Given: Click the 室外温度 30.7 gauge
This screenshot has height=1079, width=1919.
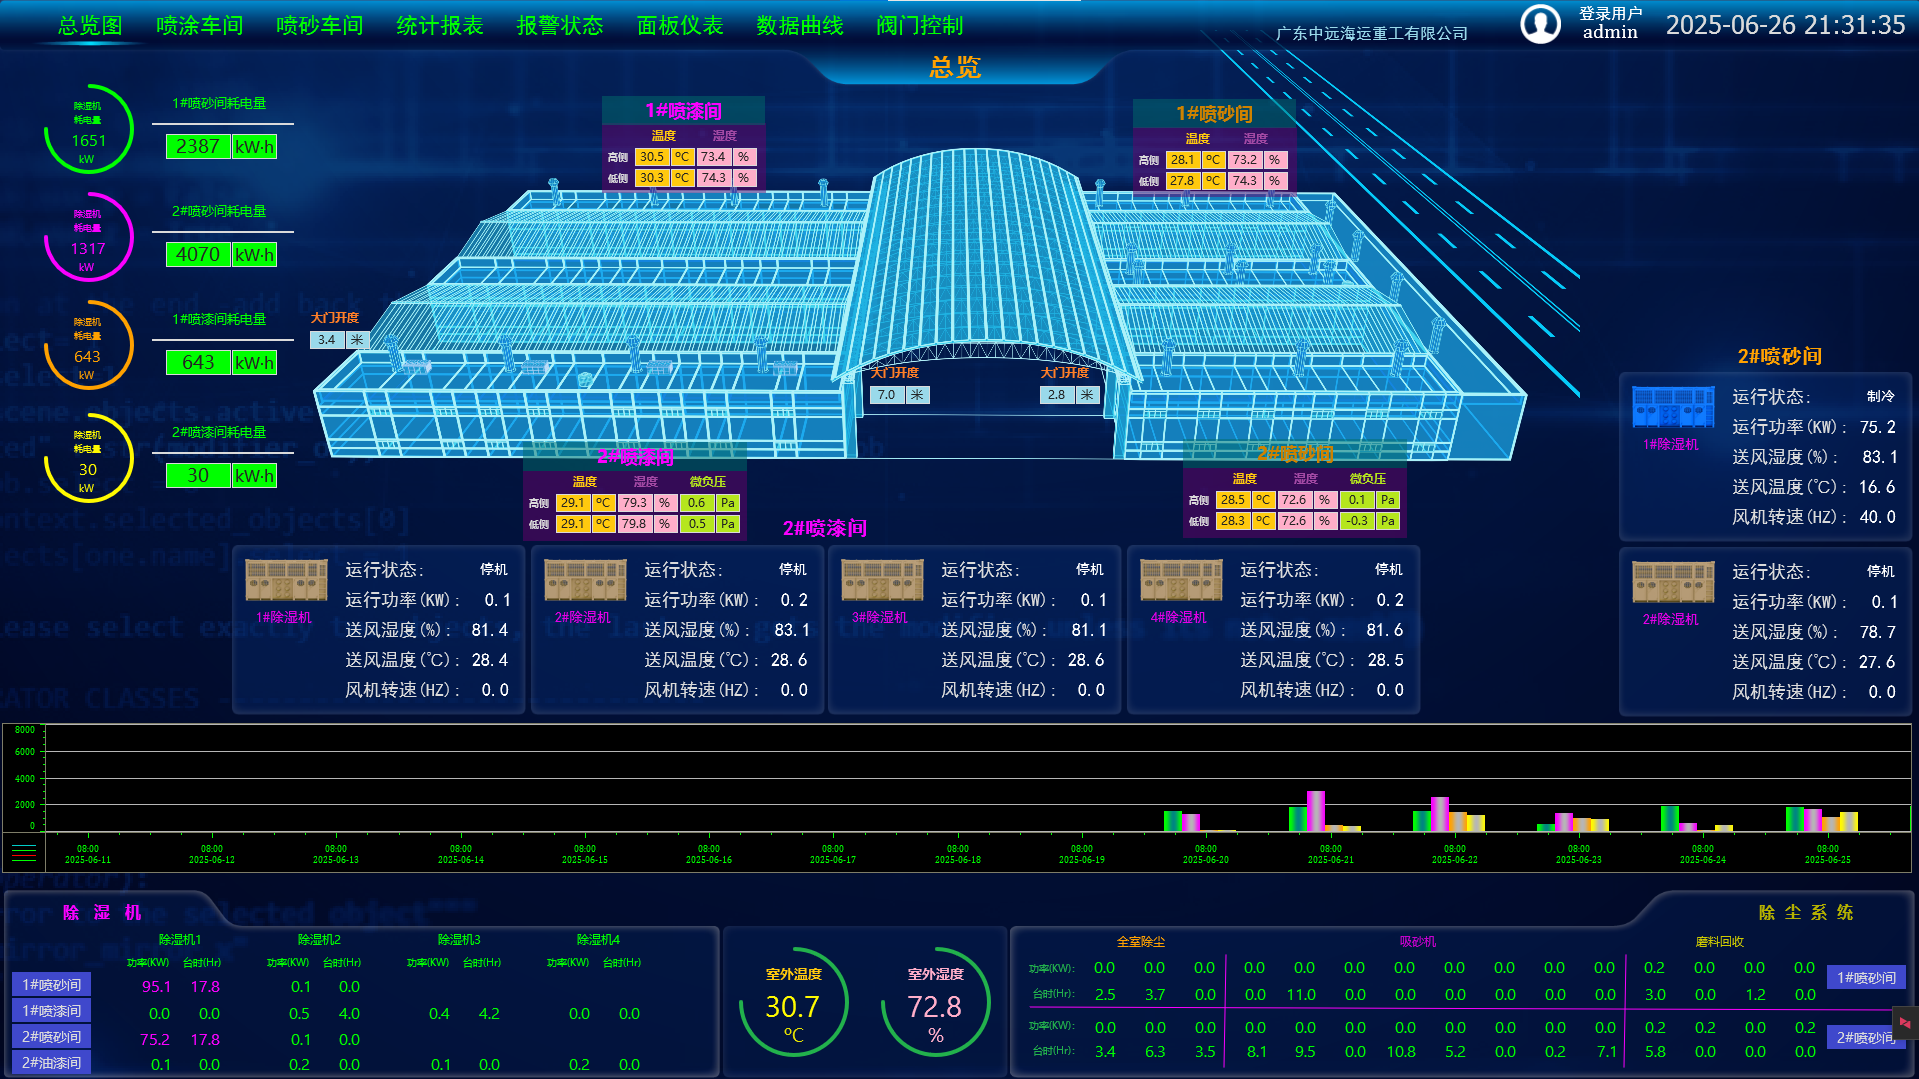Looking at the screenshot, I should (x=793, y=1004).
